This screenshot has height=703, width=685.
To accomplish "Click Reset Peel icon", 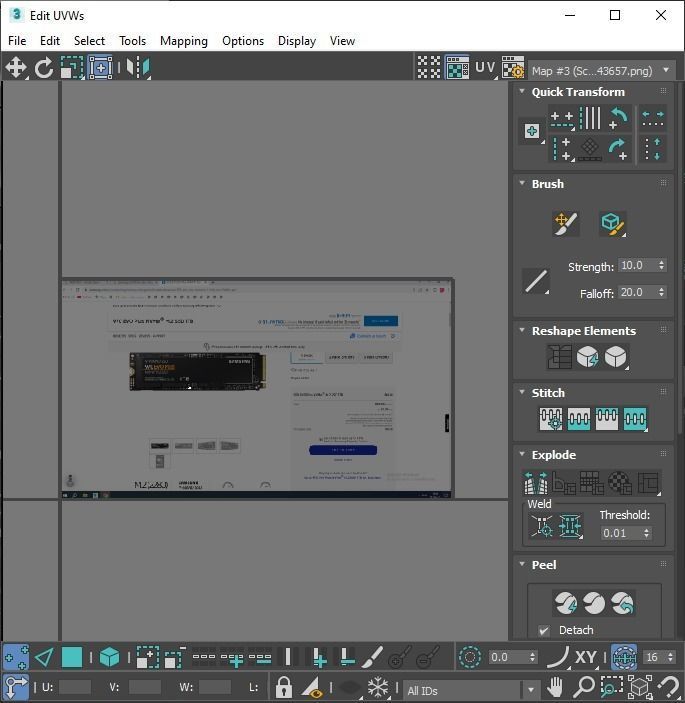I will click(x=622, y=603).
